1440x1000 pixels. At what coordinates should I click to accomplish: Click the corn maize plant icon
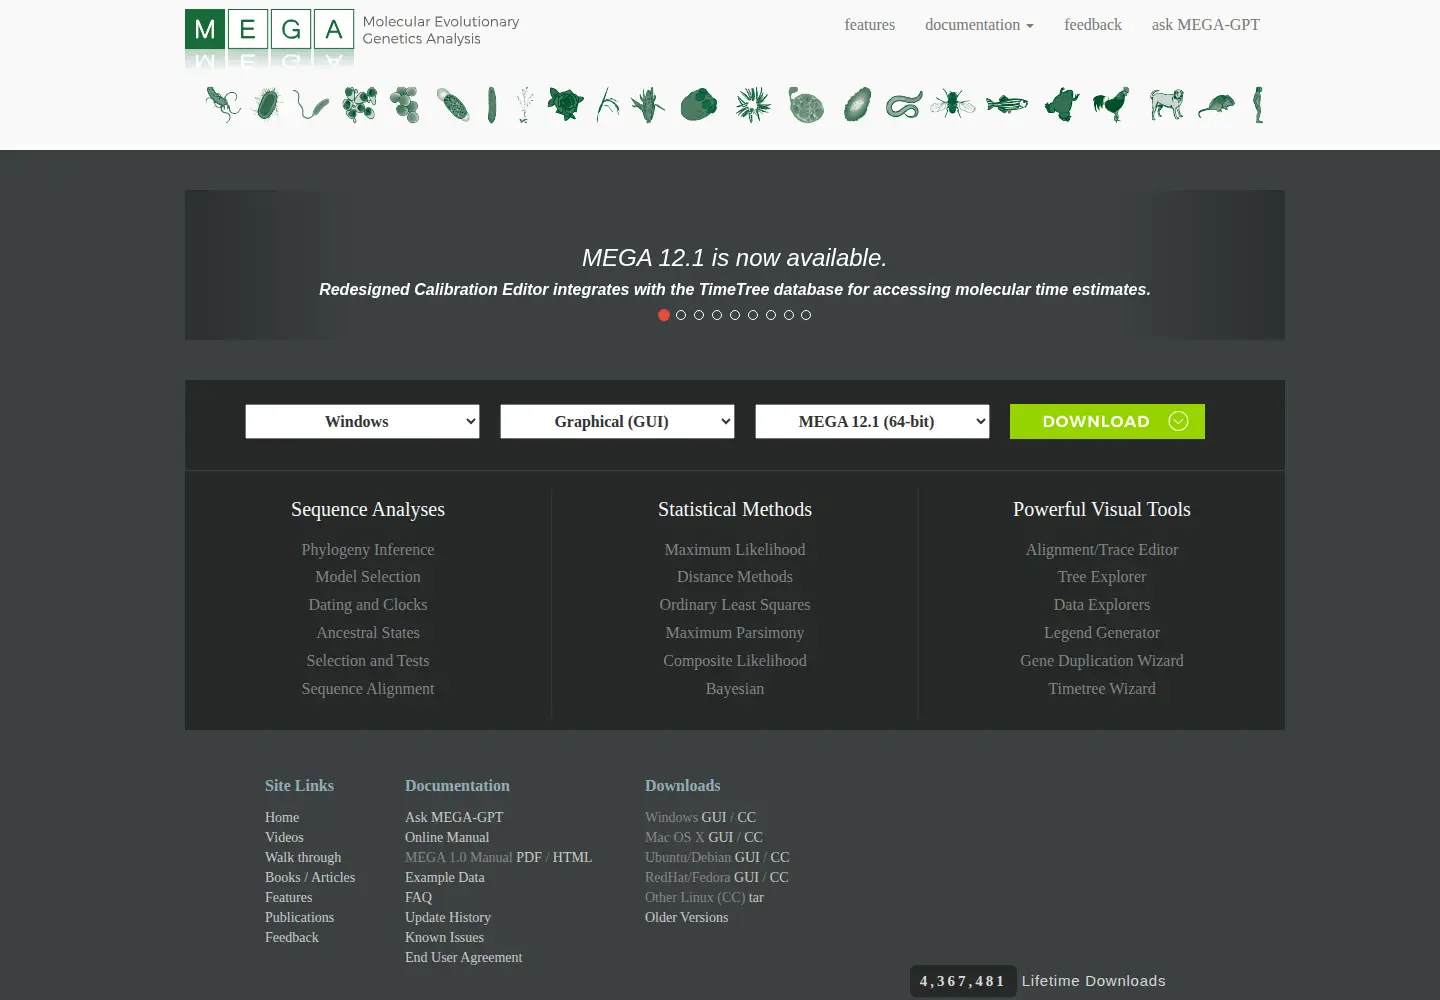coord(648,104)
